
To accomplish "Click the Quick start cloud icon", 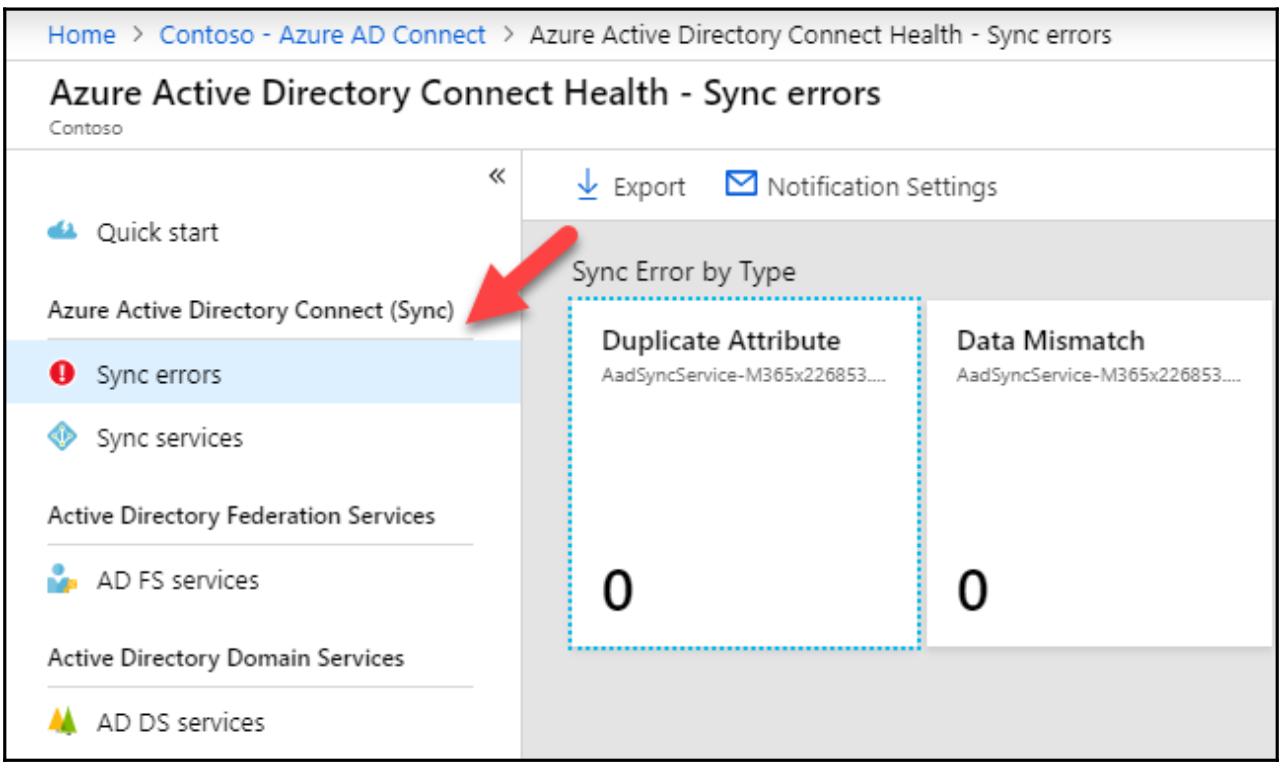I will [62, 232].
